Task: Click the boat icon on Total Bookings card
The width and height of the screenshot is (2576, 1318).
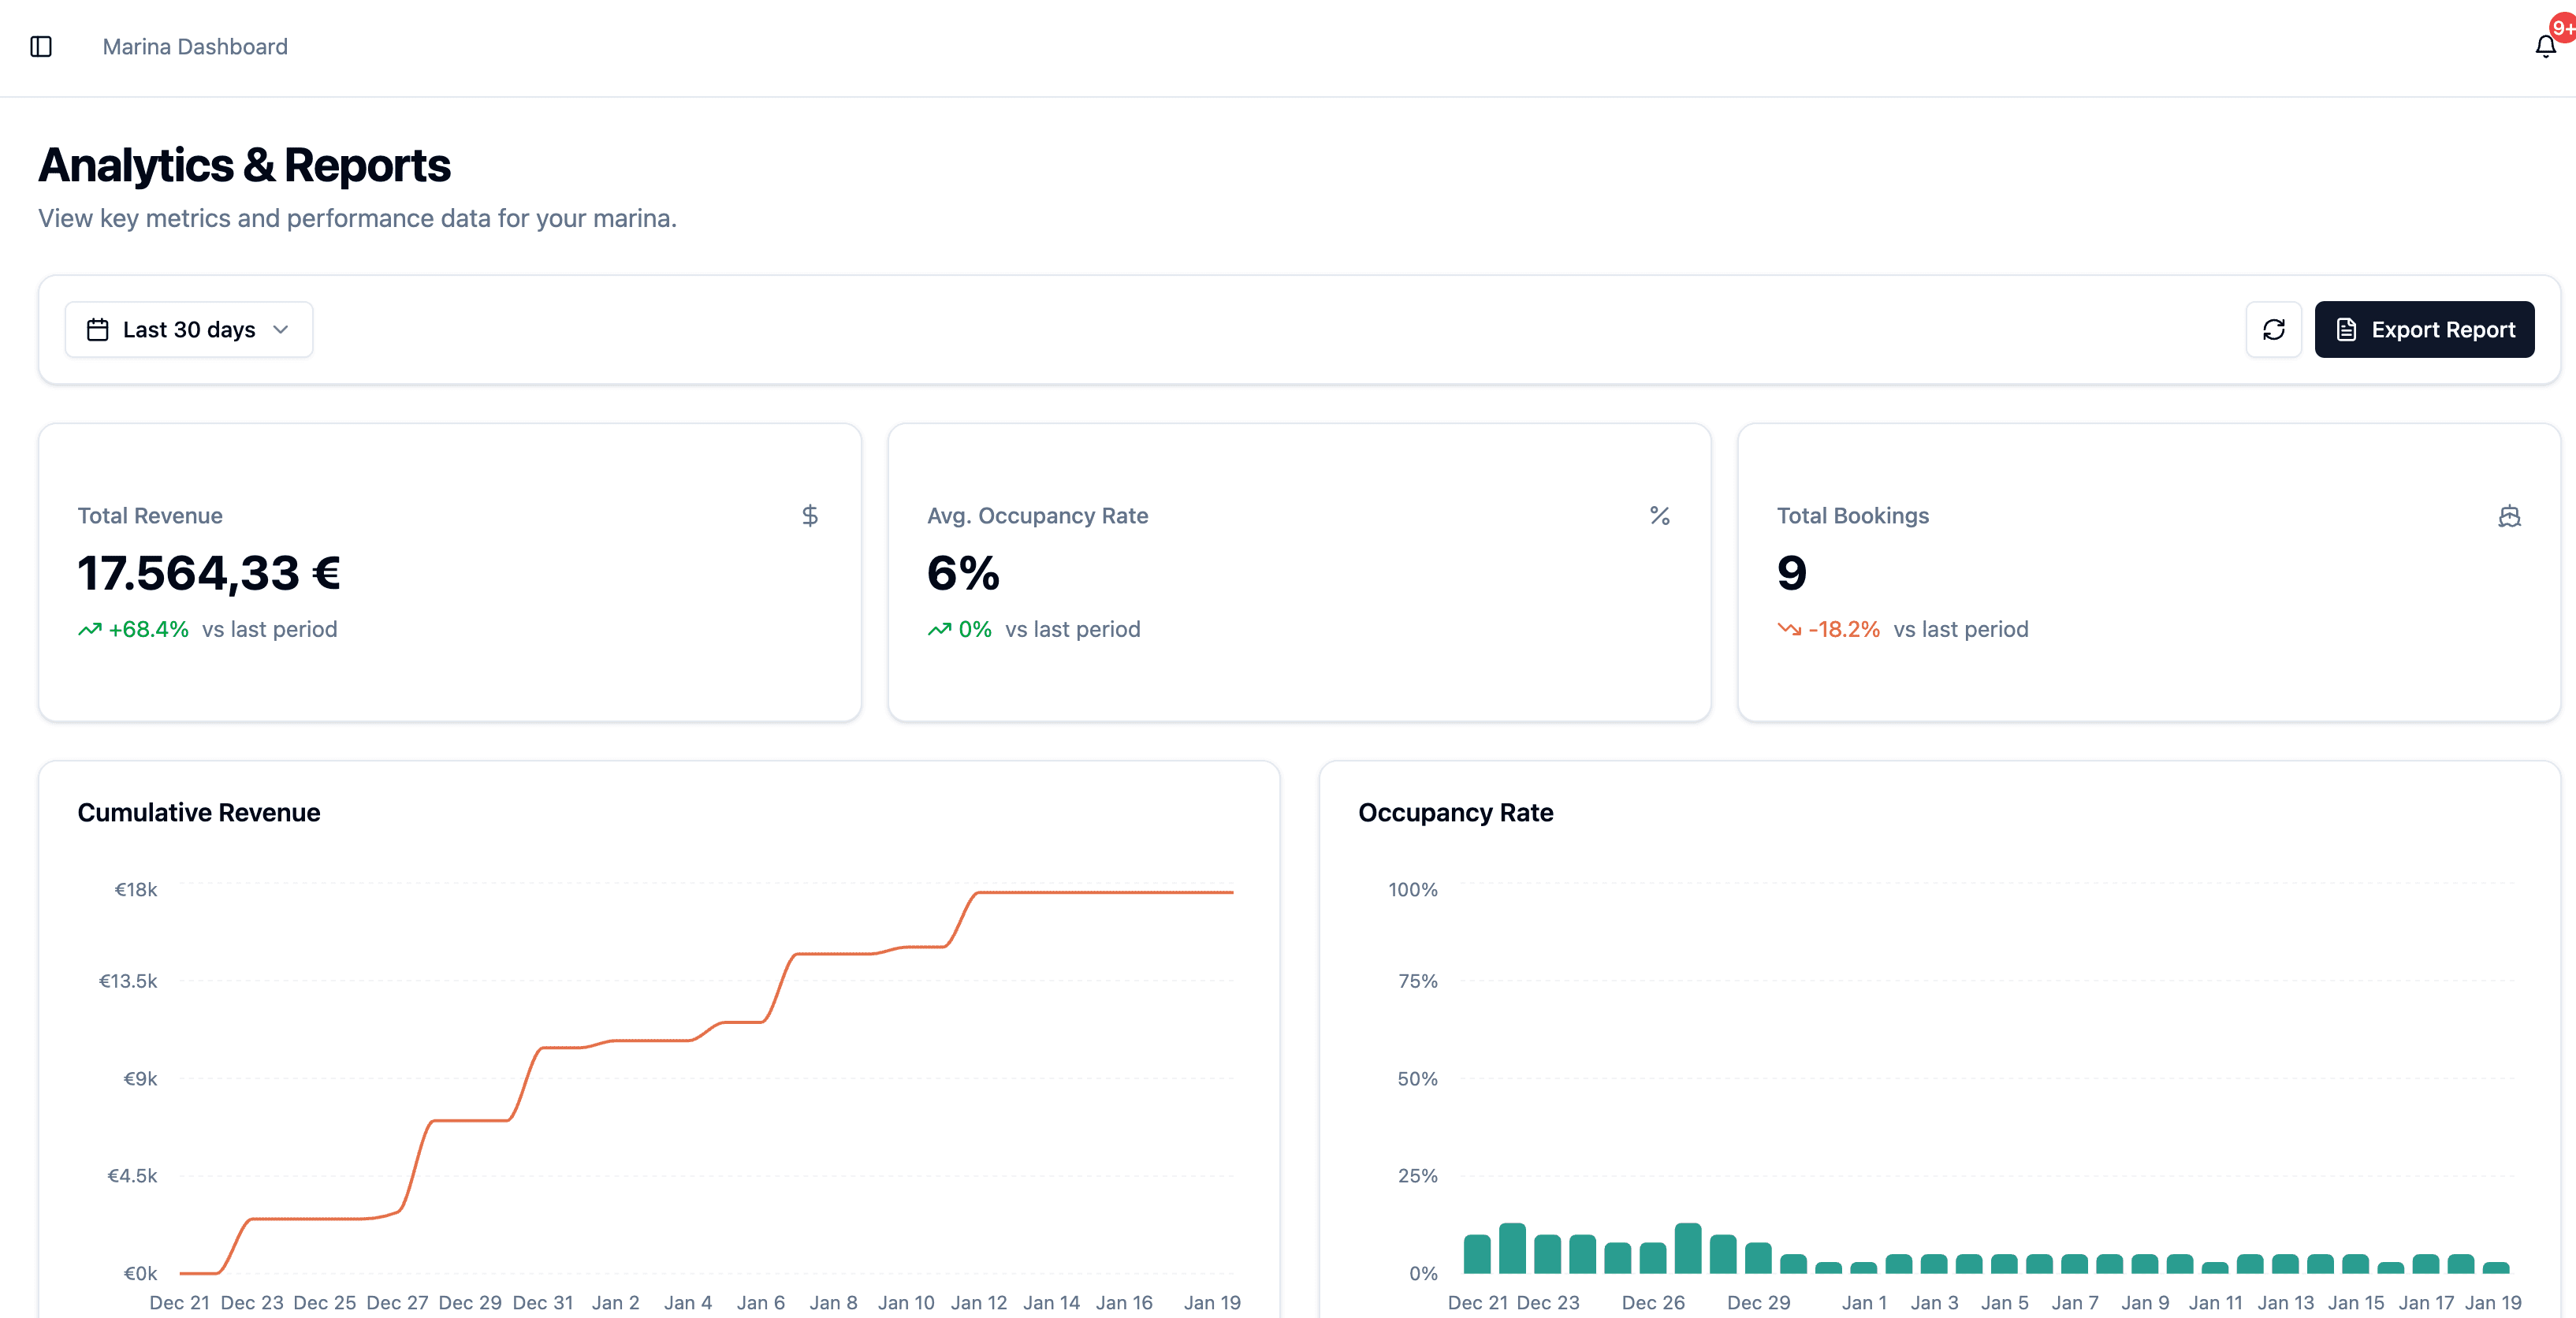Action: [2510, 516]
